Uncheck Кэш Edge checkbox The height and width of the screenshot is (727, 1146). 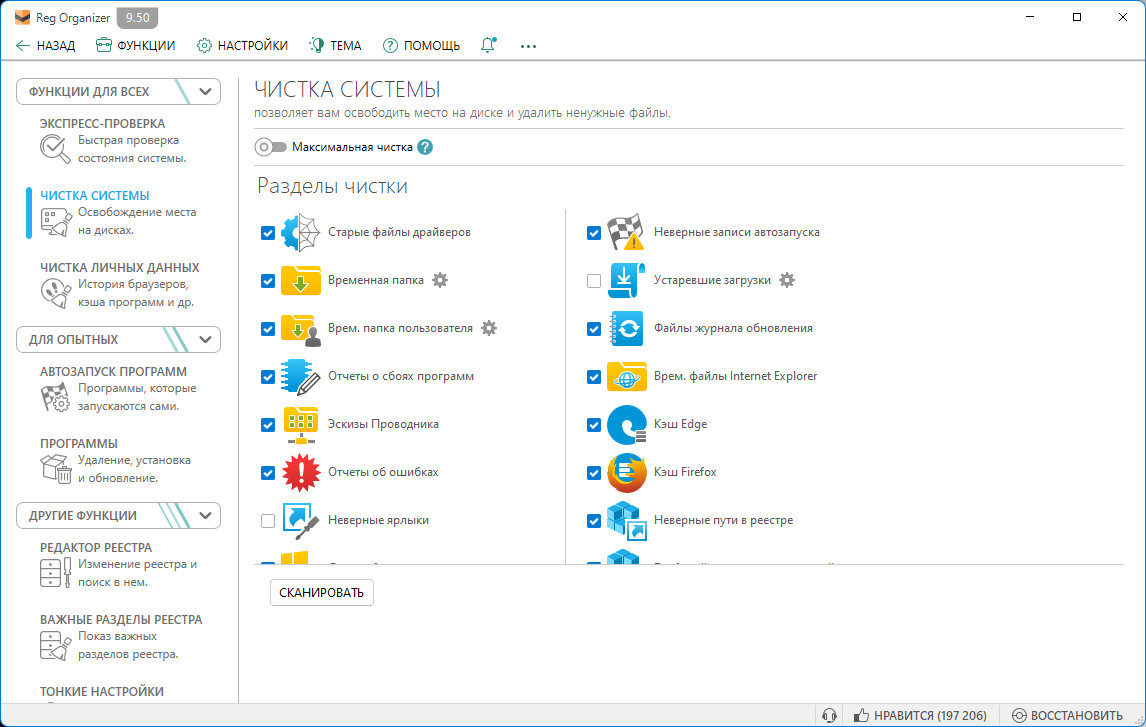pyautogui.click(x=593, y=425)
